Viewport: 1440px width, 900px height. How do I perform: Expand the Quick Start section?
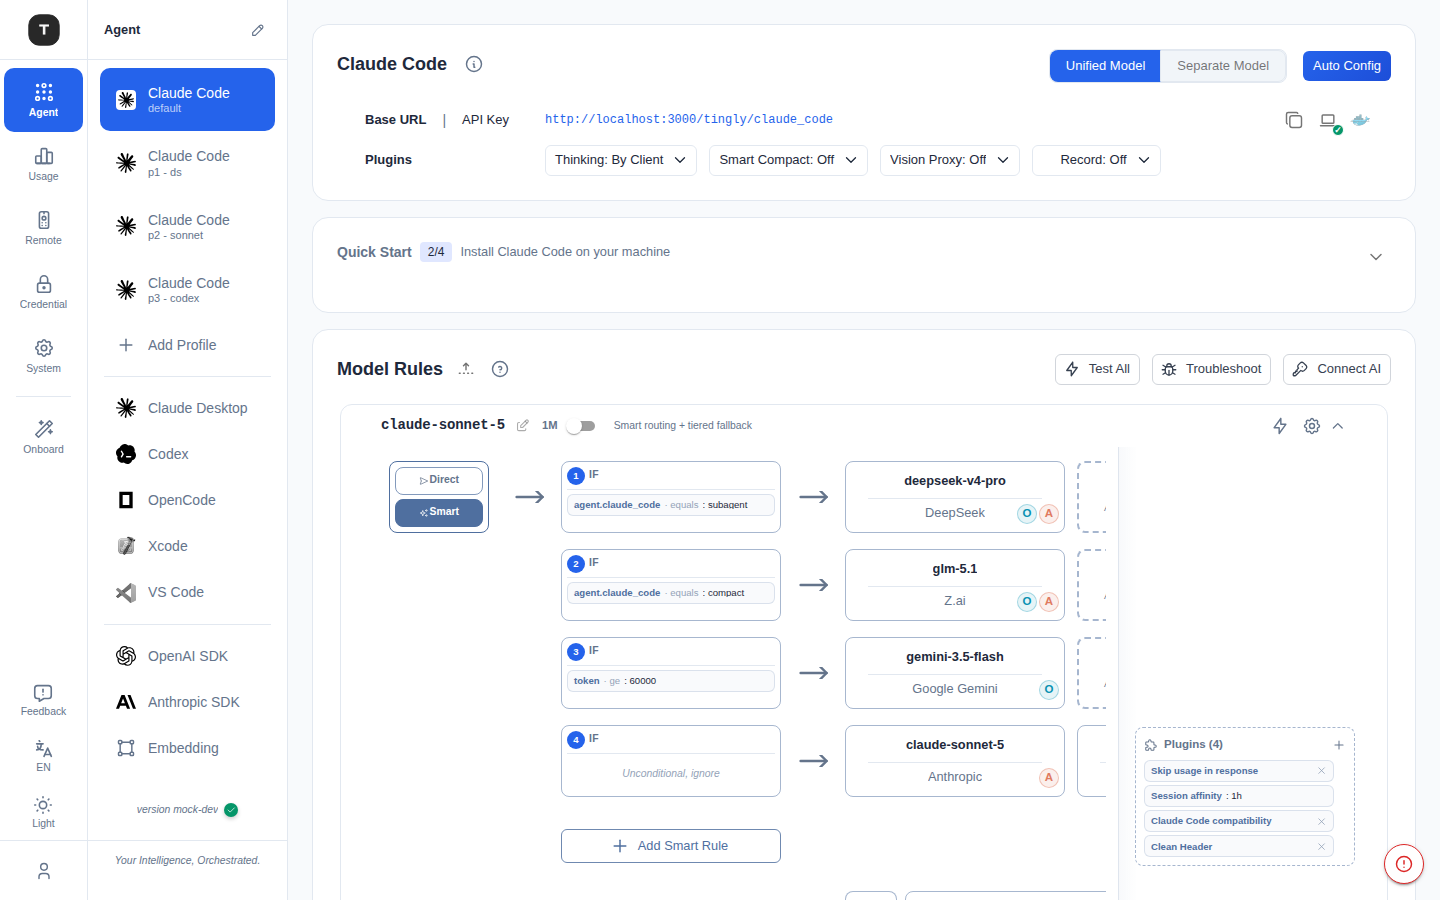pos(1376,257)
